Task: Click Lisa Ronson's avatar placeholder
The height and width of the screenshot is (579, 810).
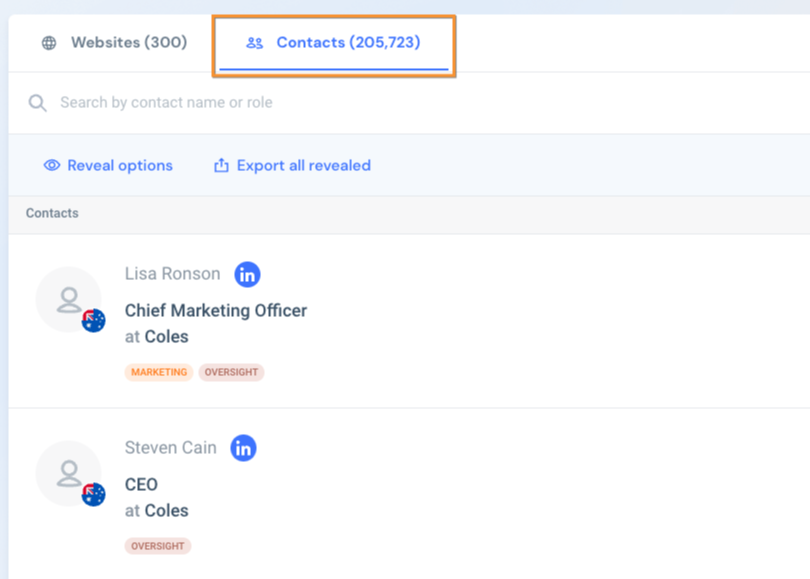Action: coord(68,299)
